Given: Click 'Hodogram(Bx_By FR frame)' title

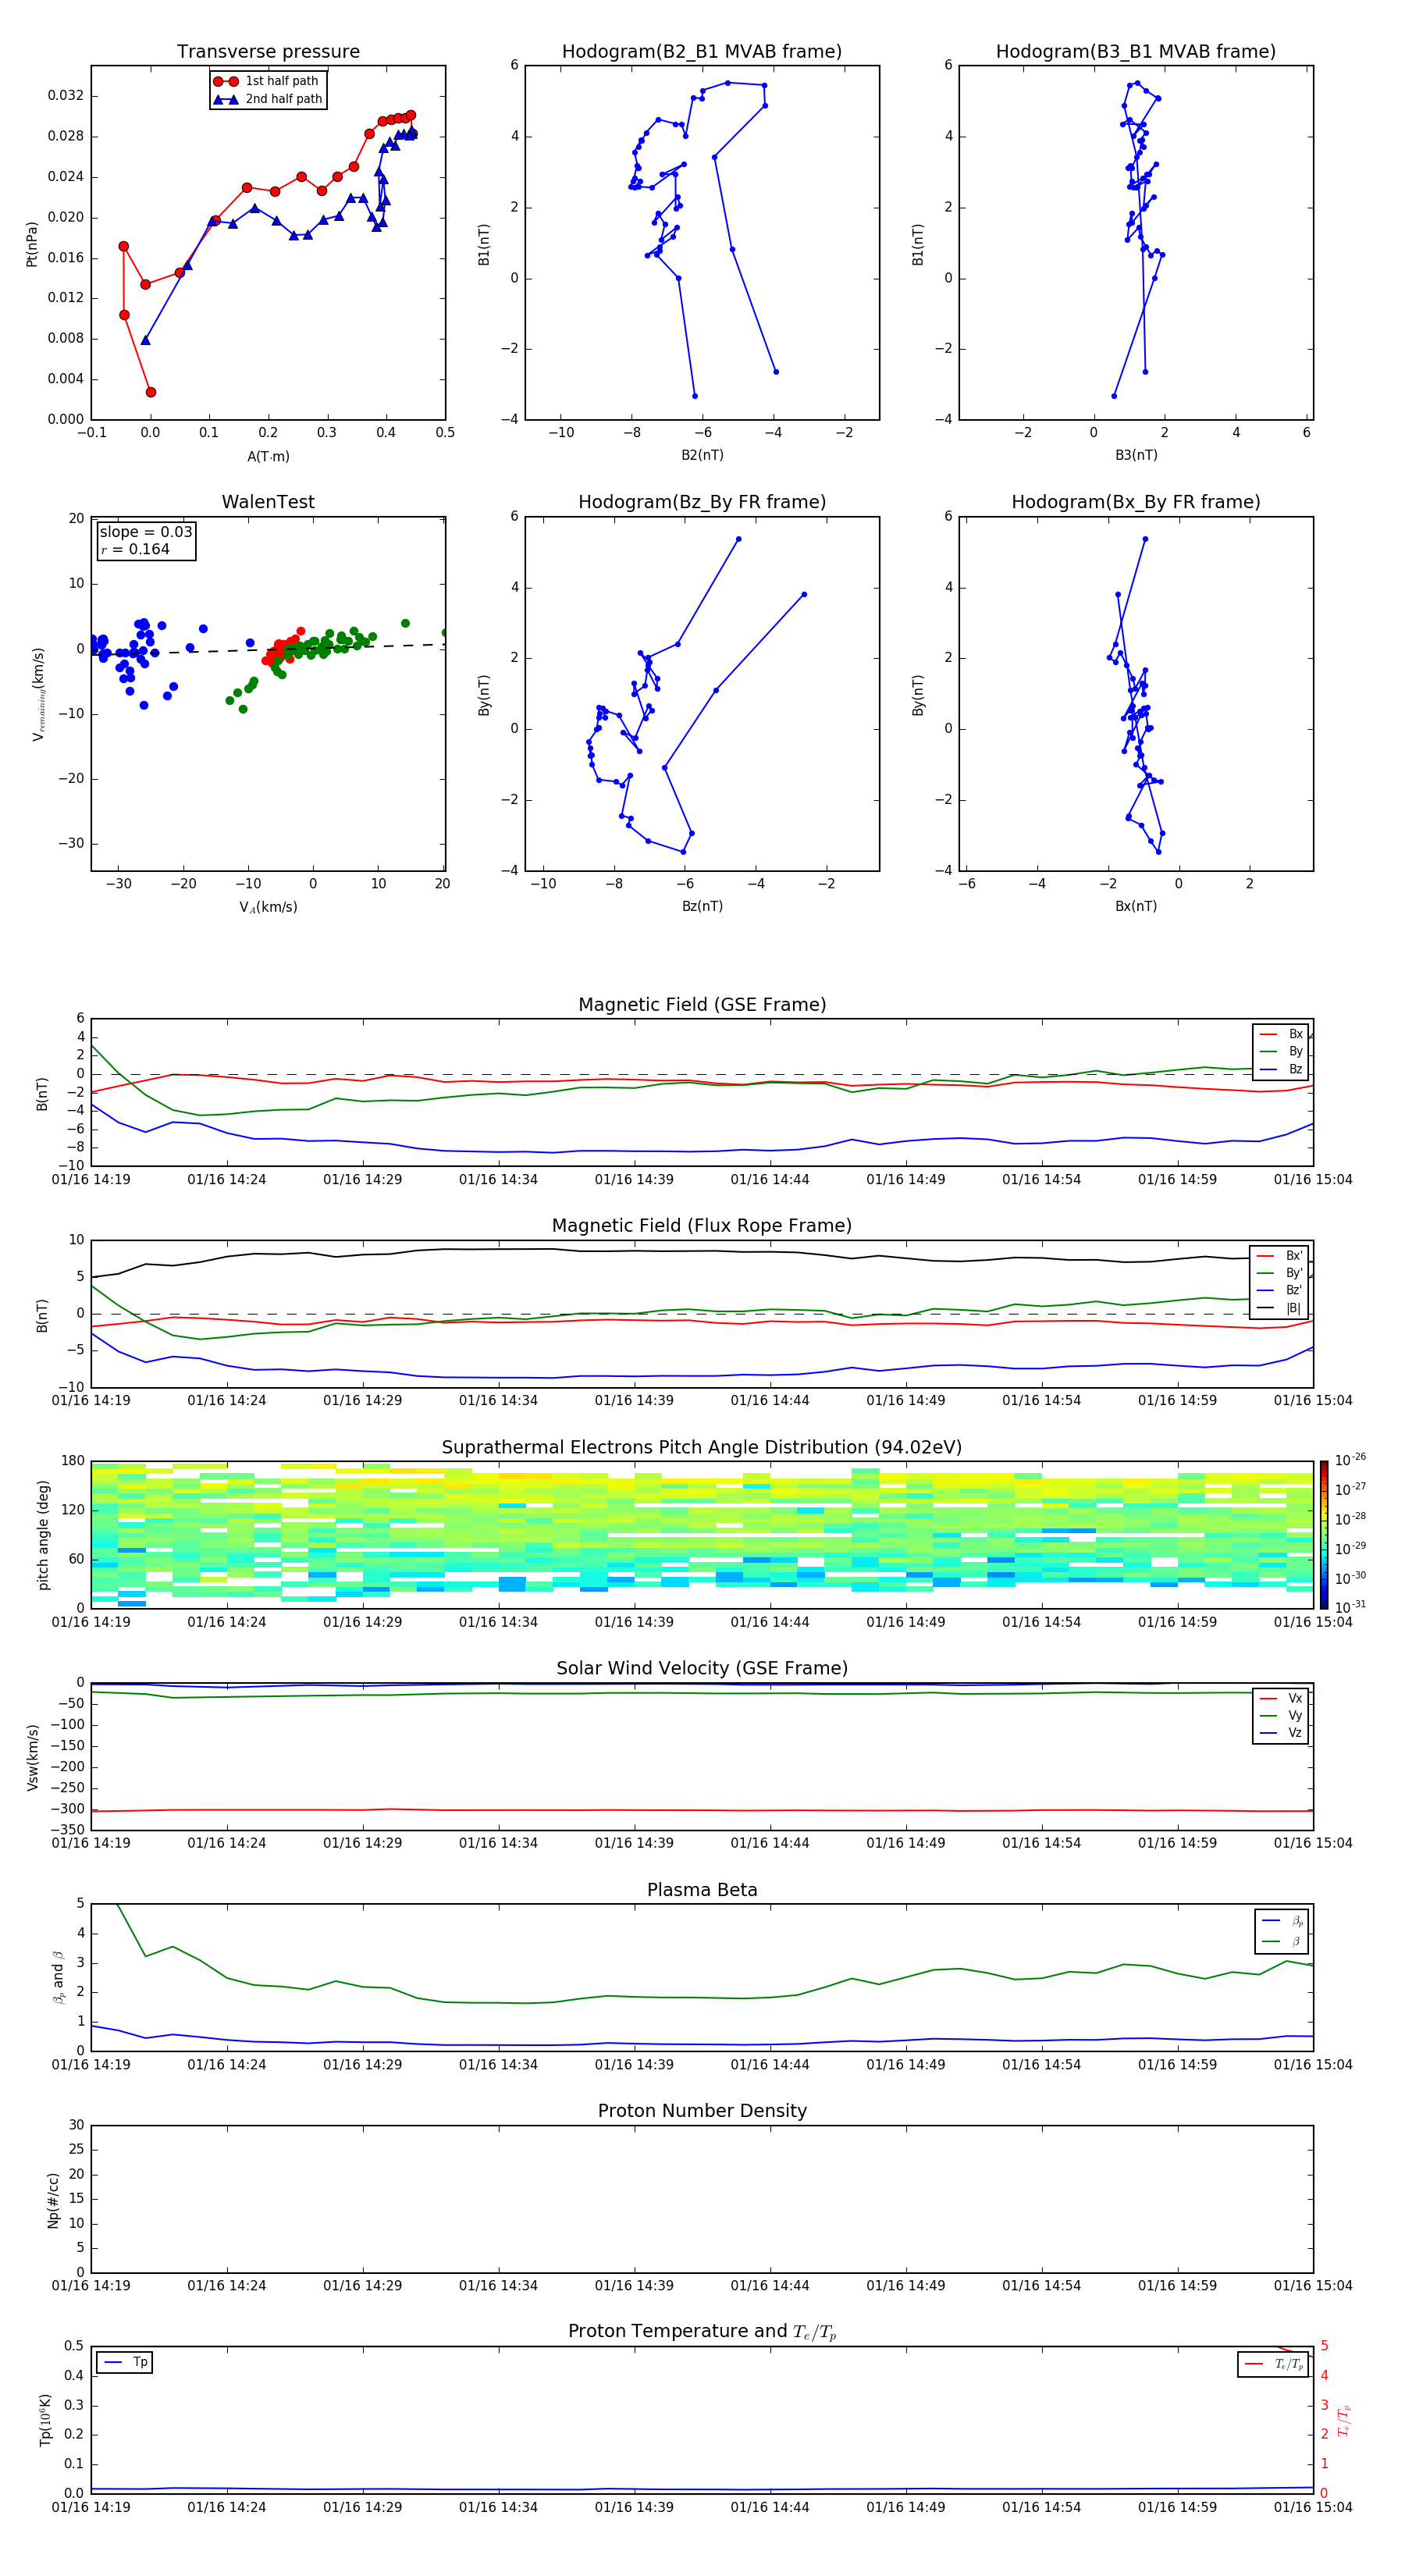Looking at the screenshot, I should tap(1136, 502).
